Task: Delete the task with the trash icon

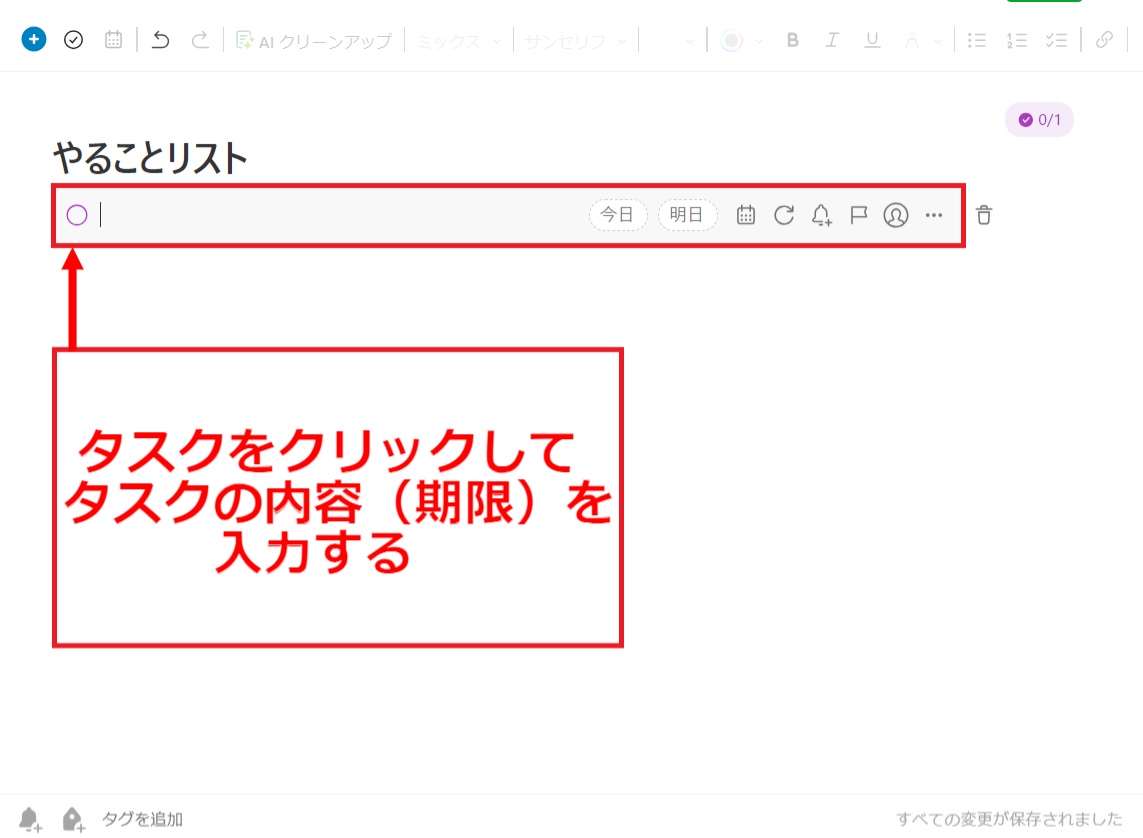Action: click(984, 215)
